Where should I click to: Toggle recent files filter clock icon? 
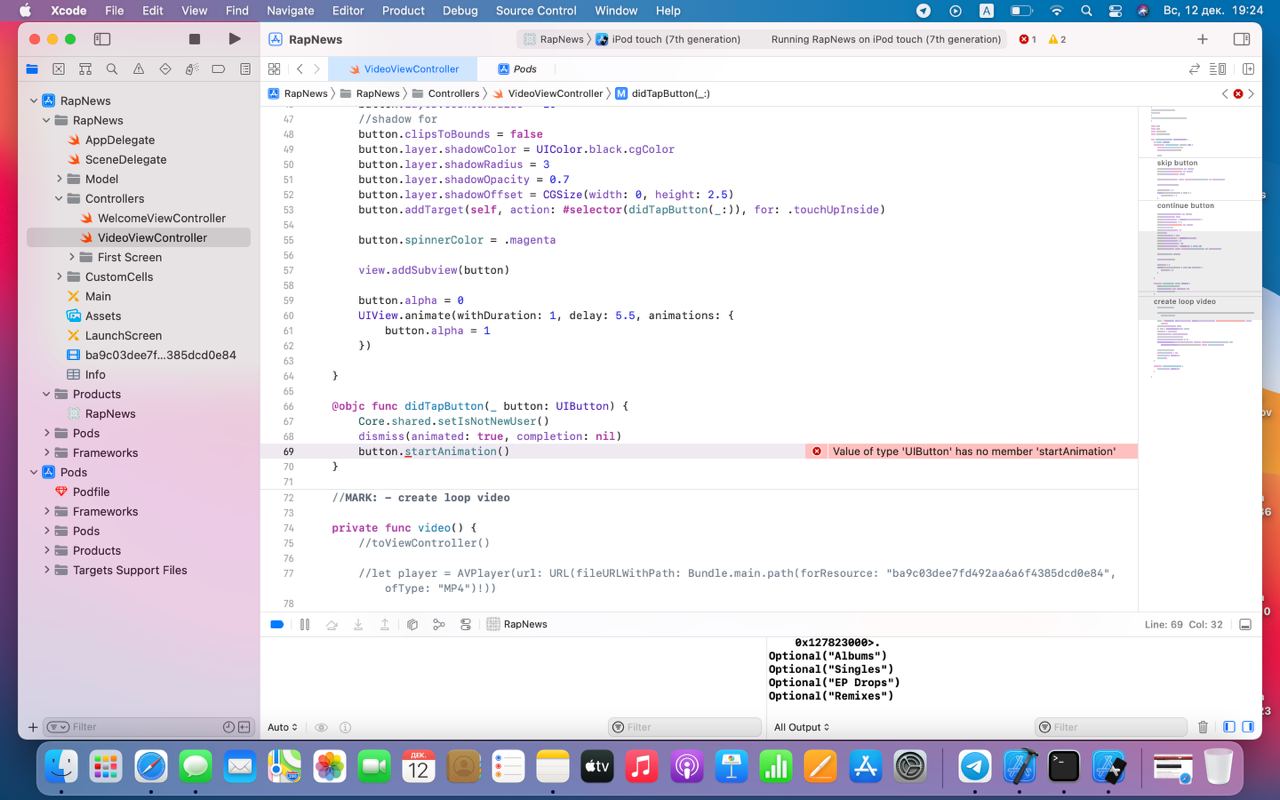[228, 727]
